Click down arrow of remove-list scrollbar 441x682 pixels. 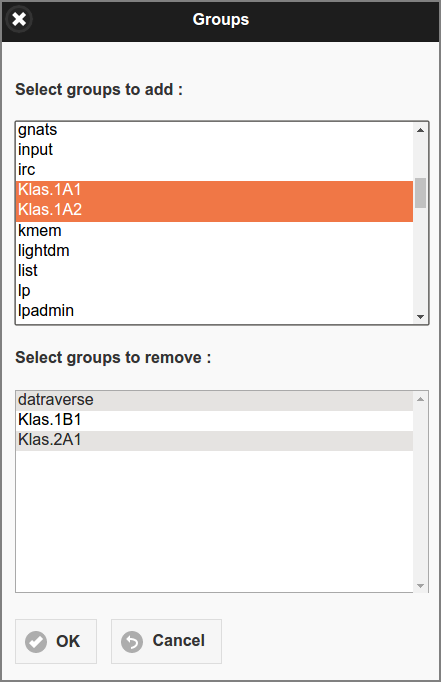pyautogui.click(x=420, y=585)
